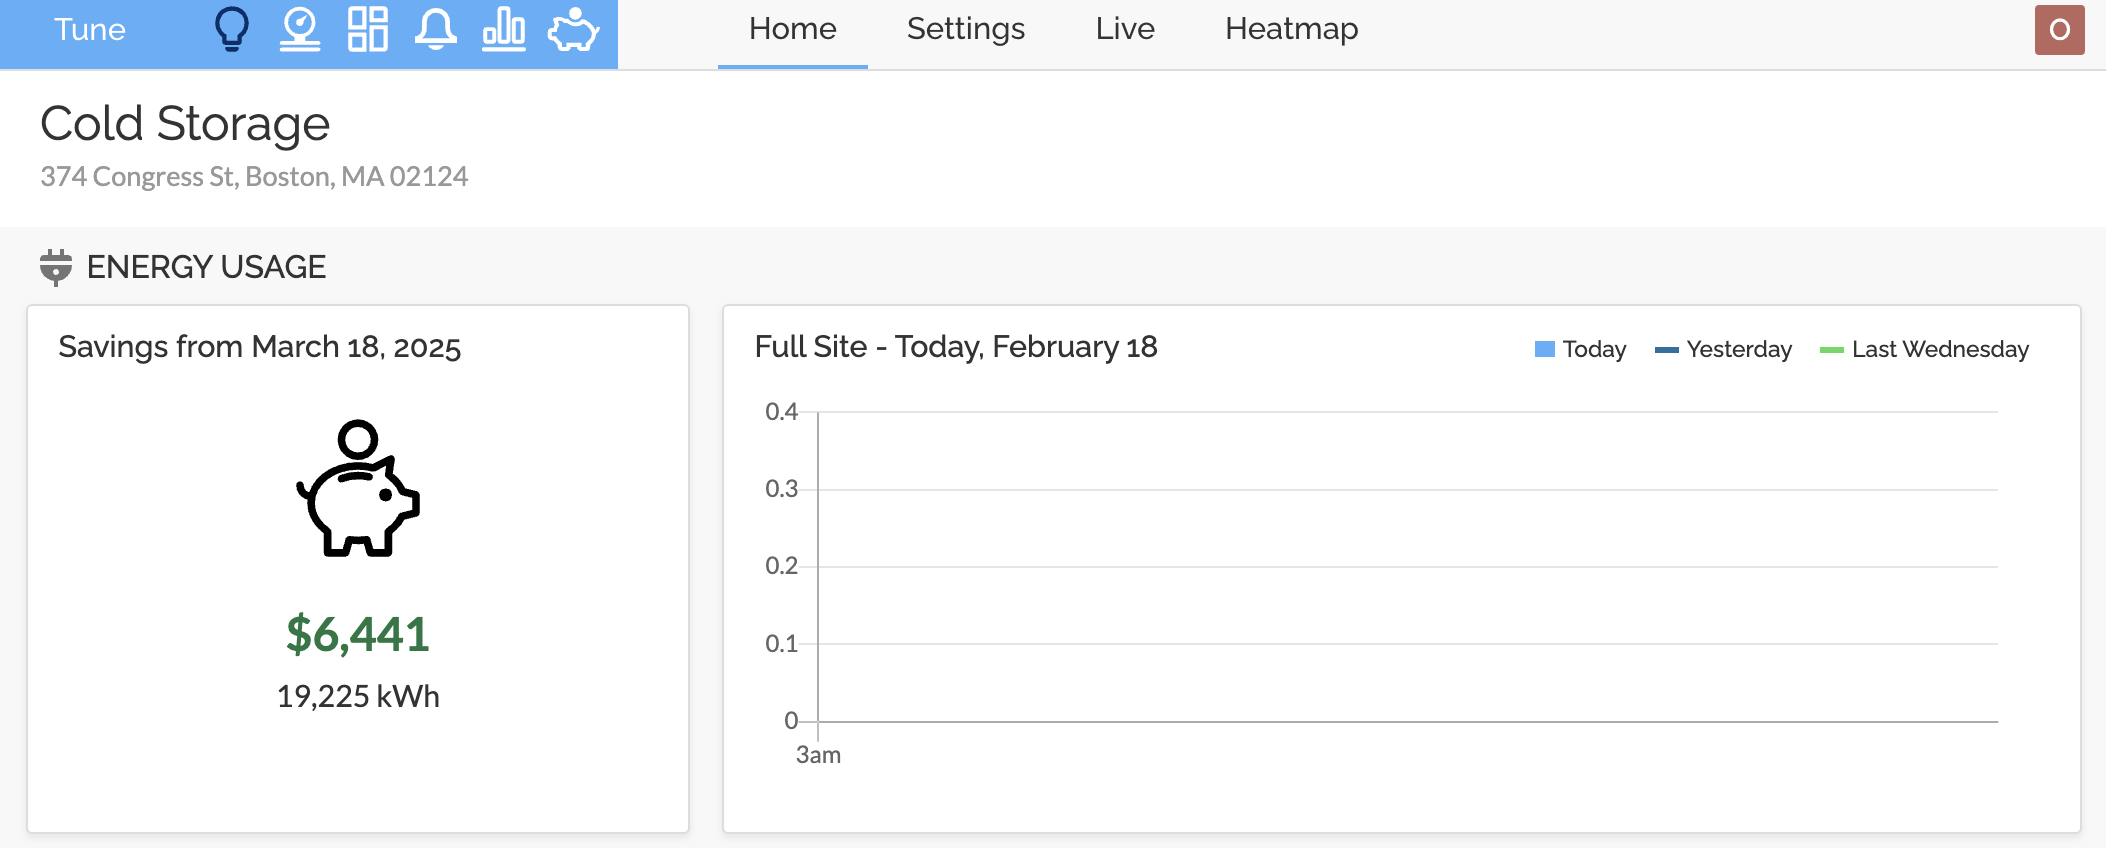
Task: Click the 374 Congress St address text
Action: 254,177
